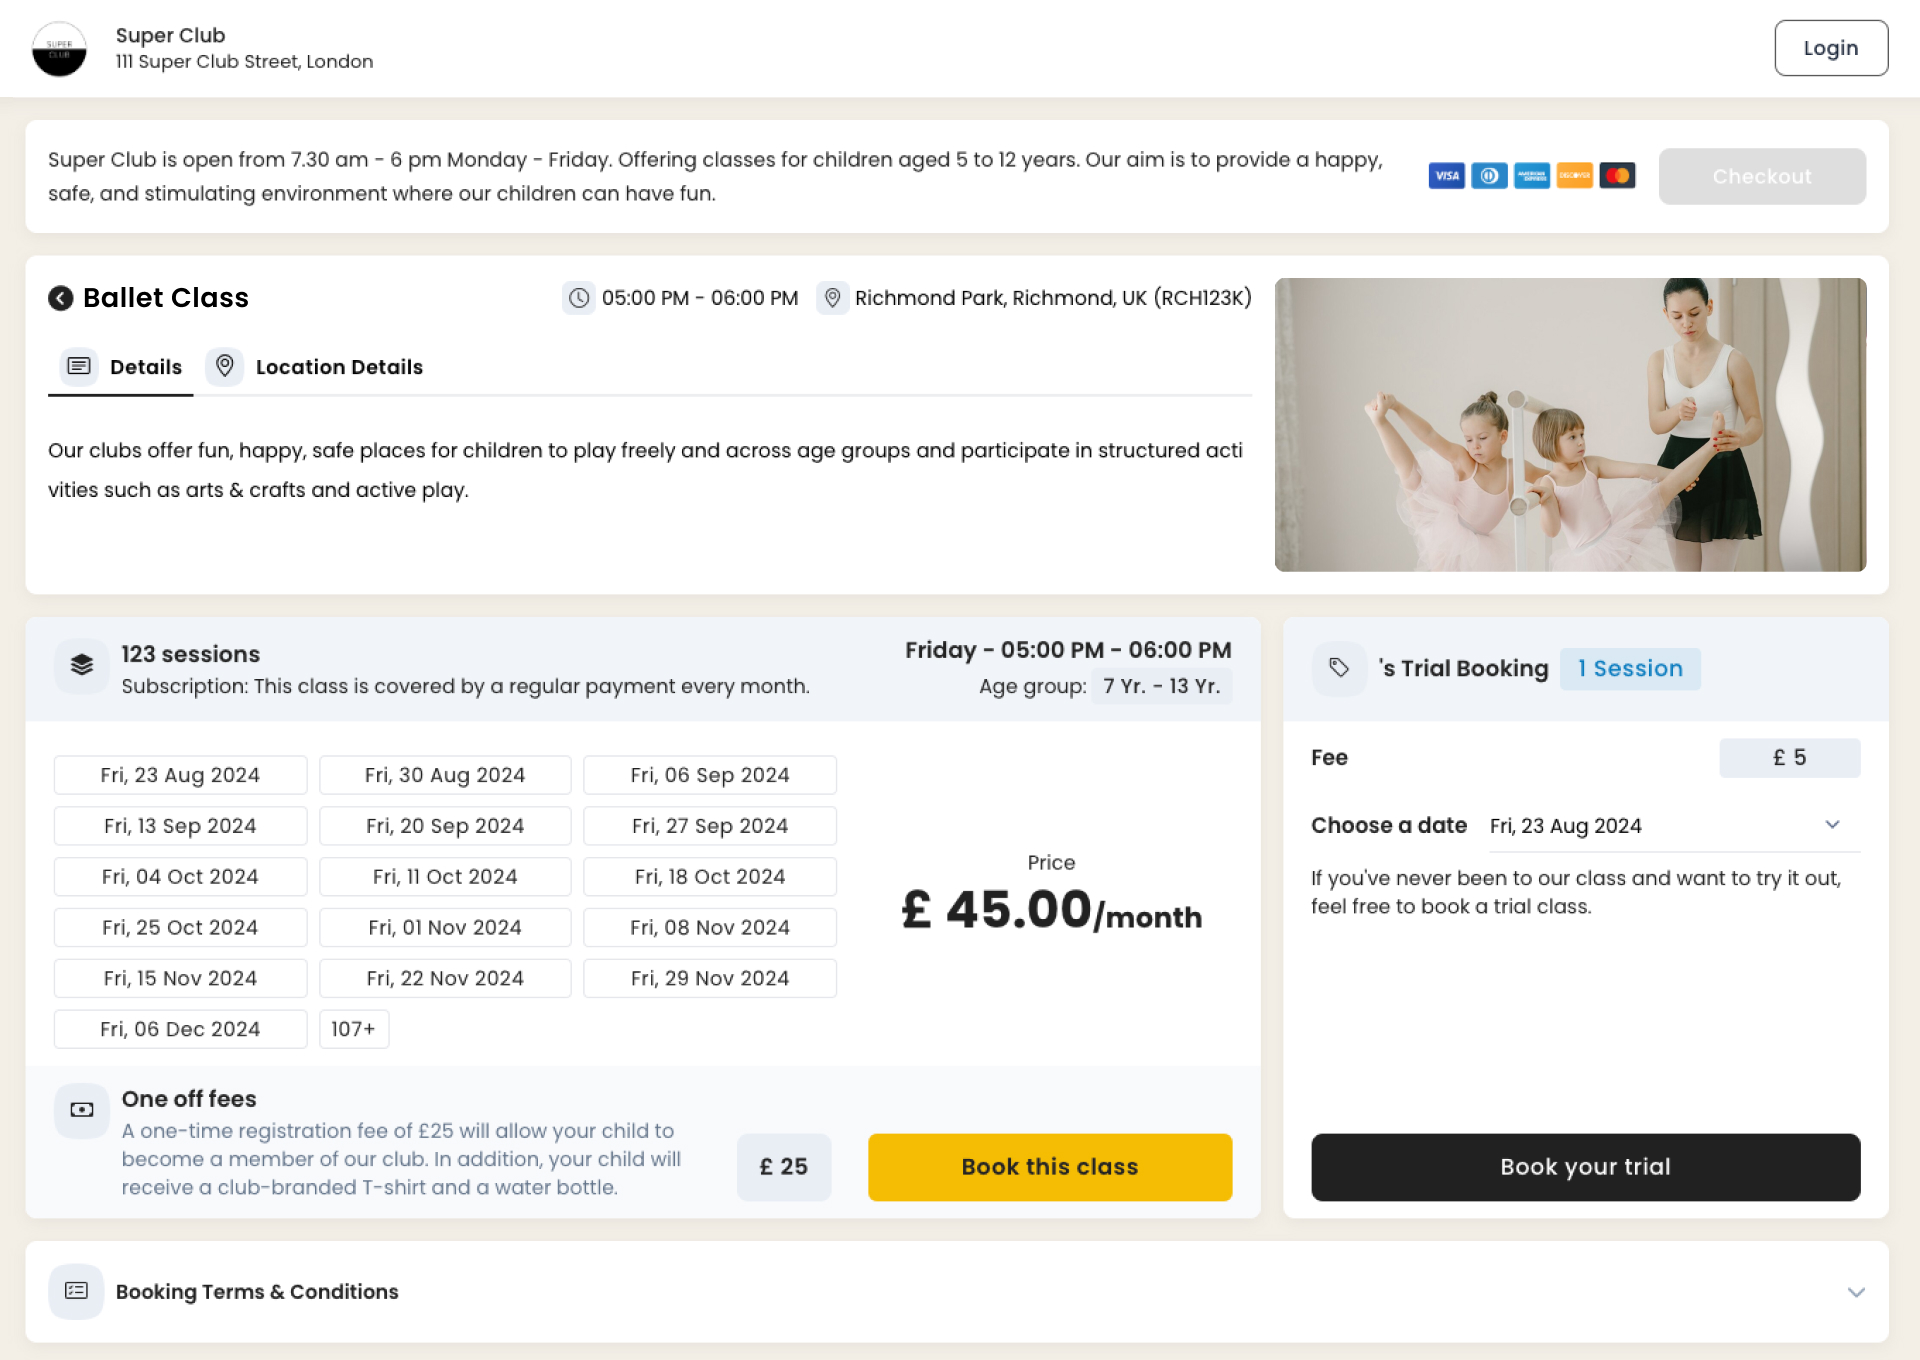The image size is (1920, 1360).
Task: Expand Booking Terms & Conditions section
Action: 1856,1292
